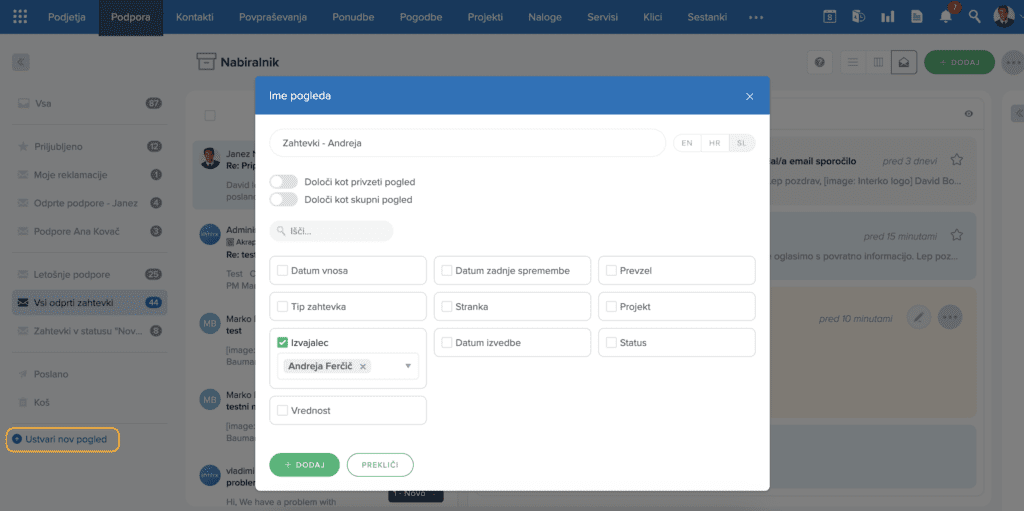Open the apps grid launcher icon
The image size is (1024, 511).
(x=20, y=17)
